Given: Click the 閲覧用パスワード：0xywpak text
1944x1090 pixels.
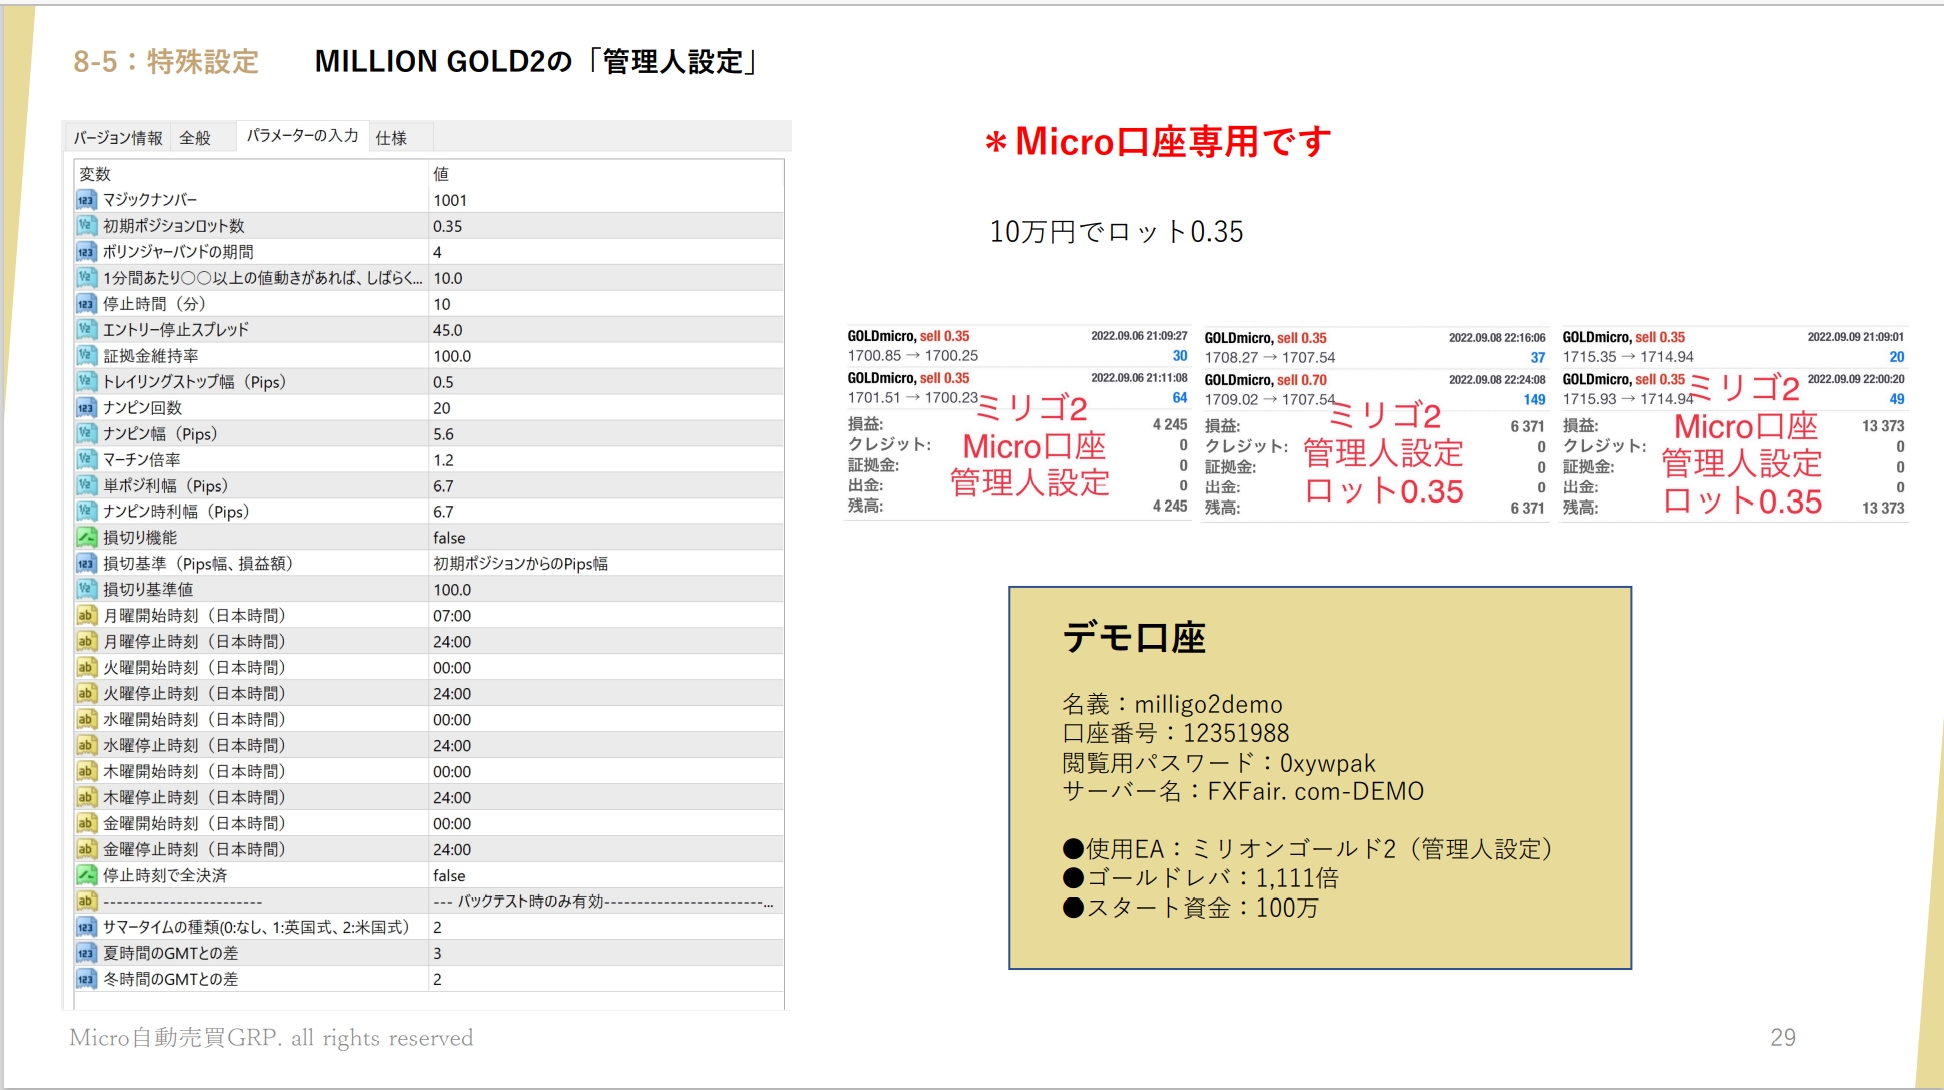Looking at the screenshot, I should (1218, 764).
